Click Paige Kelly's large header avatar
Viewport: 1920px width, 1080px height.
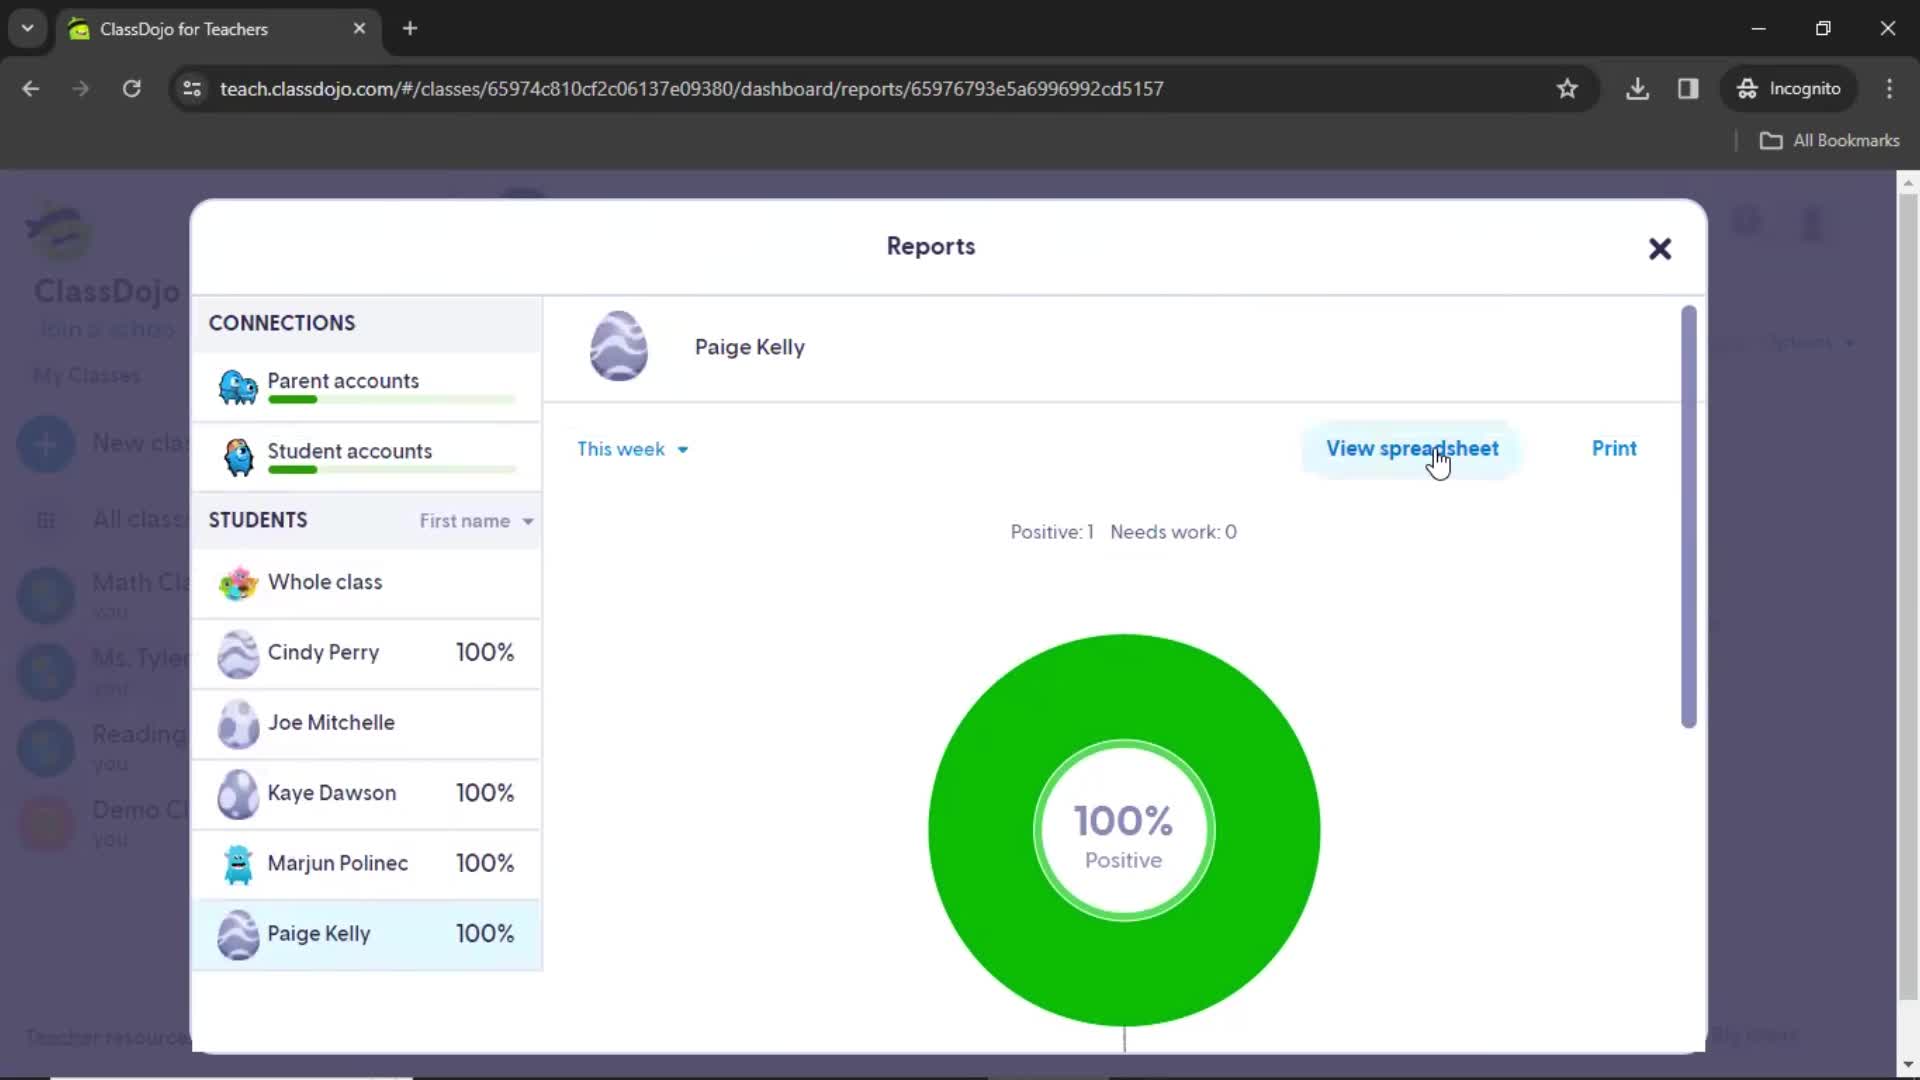(619, 346)
